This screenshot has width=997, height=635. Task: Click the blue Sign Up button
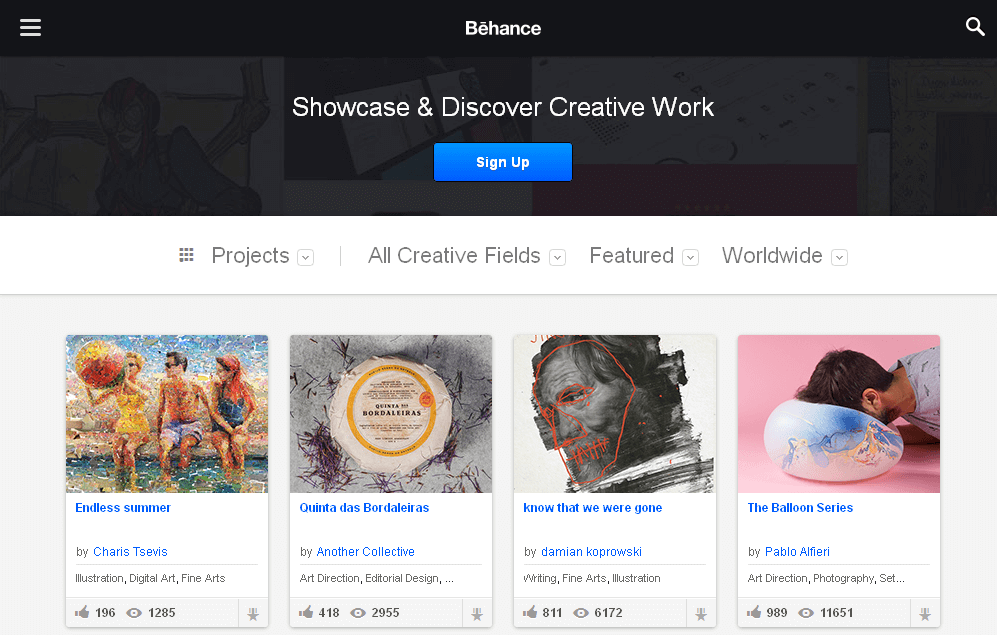click(x=503, y=162)
